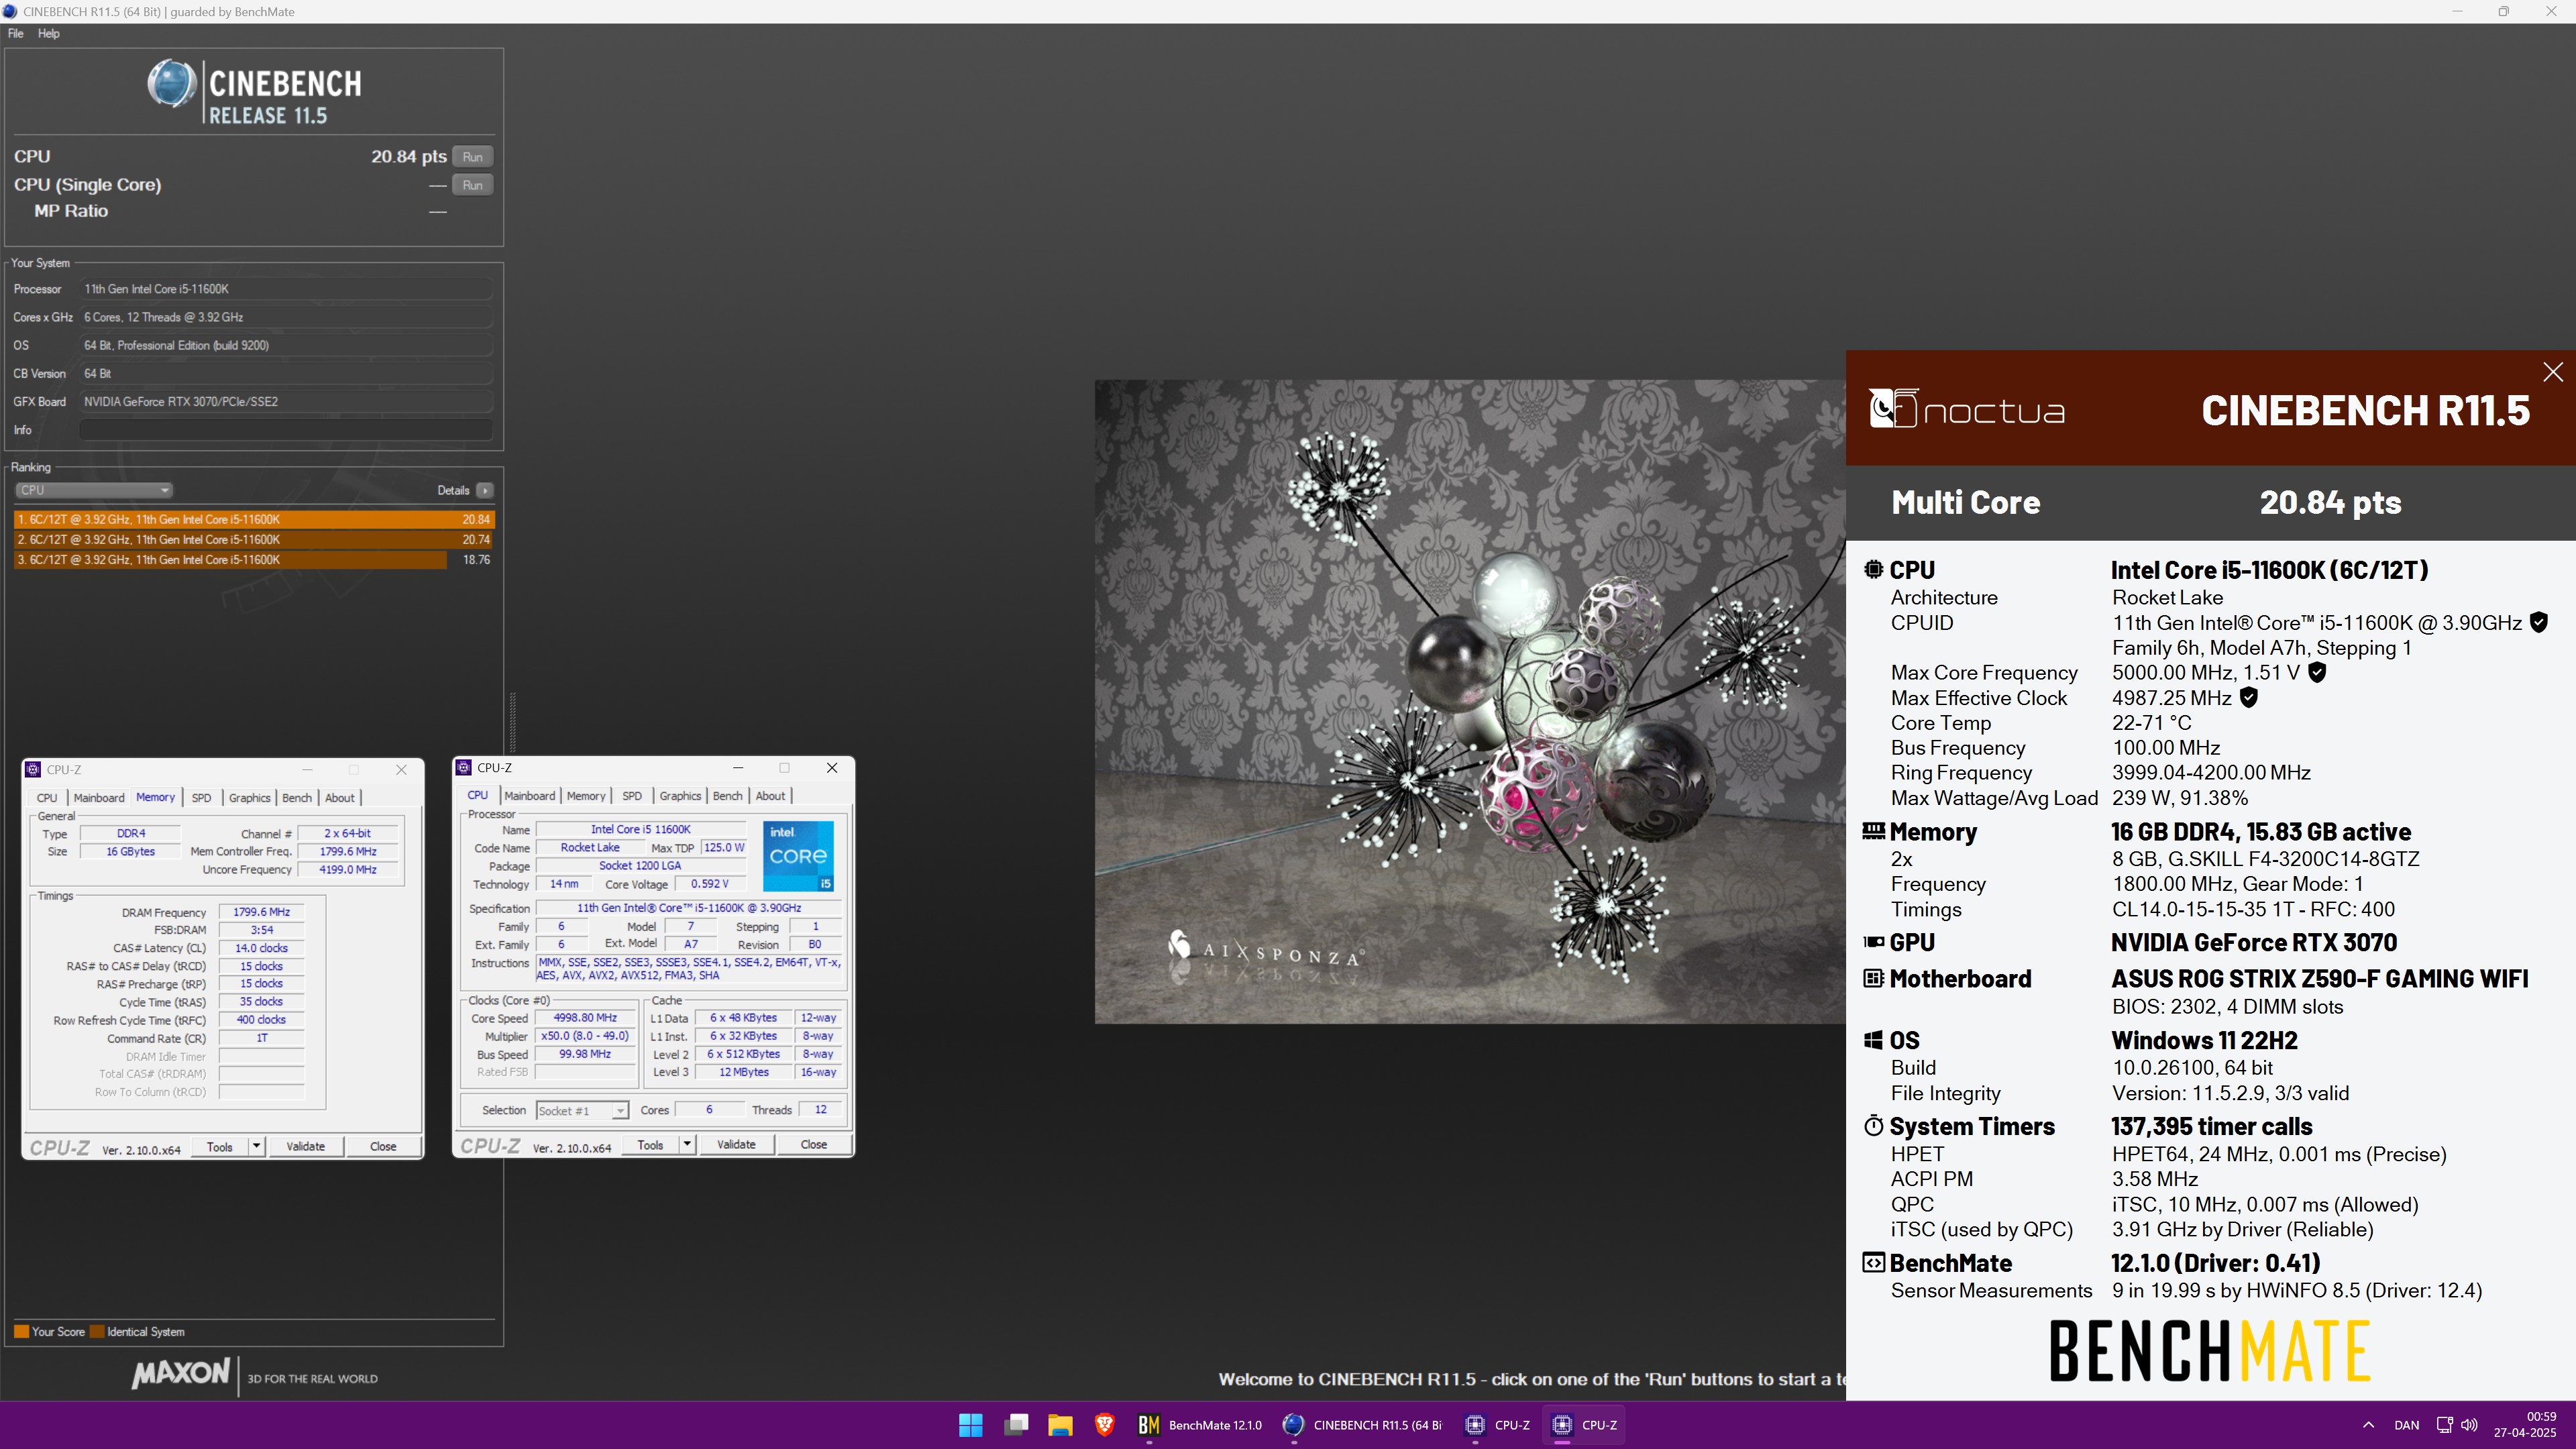This screenshot has height=1449, width=2576.
Task: Switch to CPU tab in memory CPU-Z window
Action: click(47, 798)
